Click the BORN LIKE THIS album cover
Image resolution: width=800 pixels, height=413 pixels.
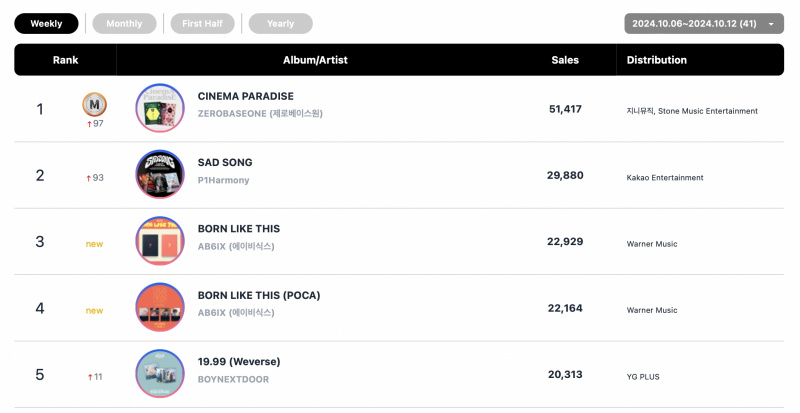tap(160, 241)
